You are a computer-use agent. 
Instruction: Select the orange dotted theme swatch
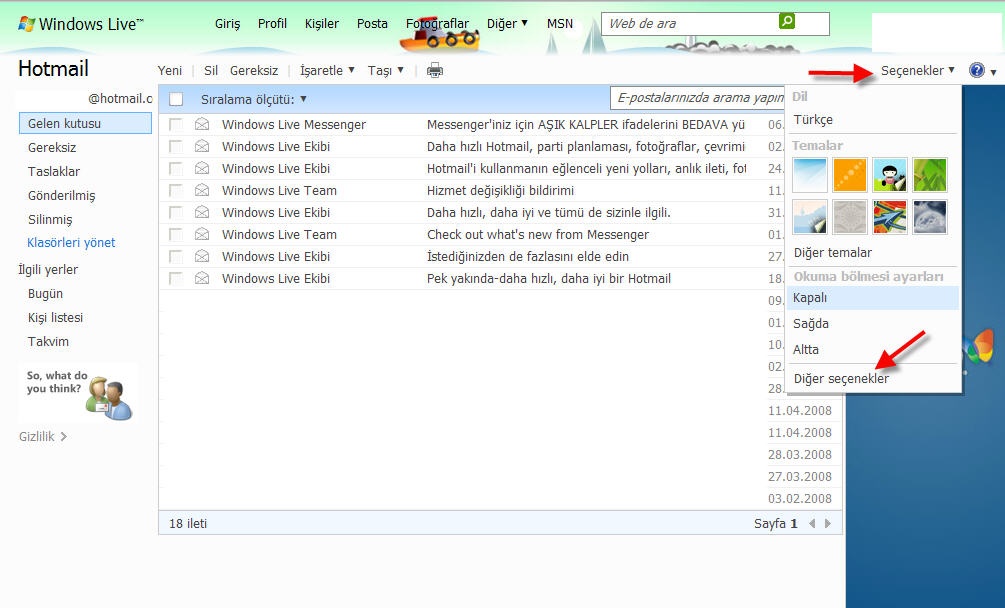tap(850, 175)
